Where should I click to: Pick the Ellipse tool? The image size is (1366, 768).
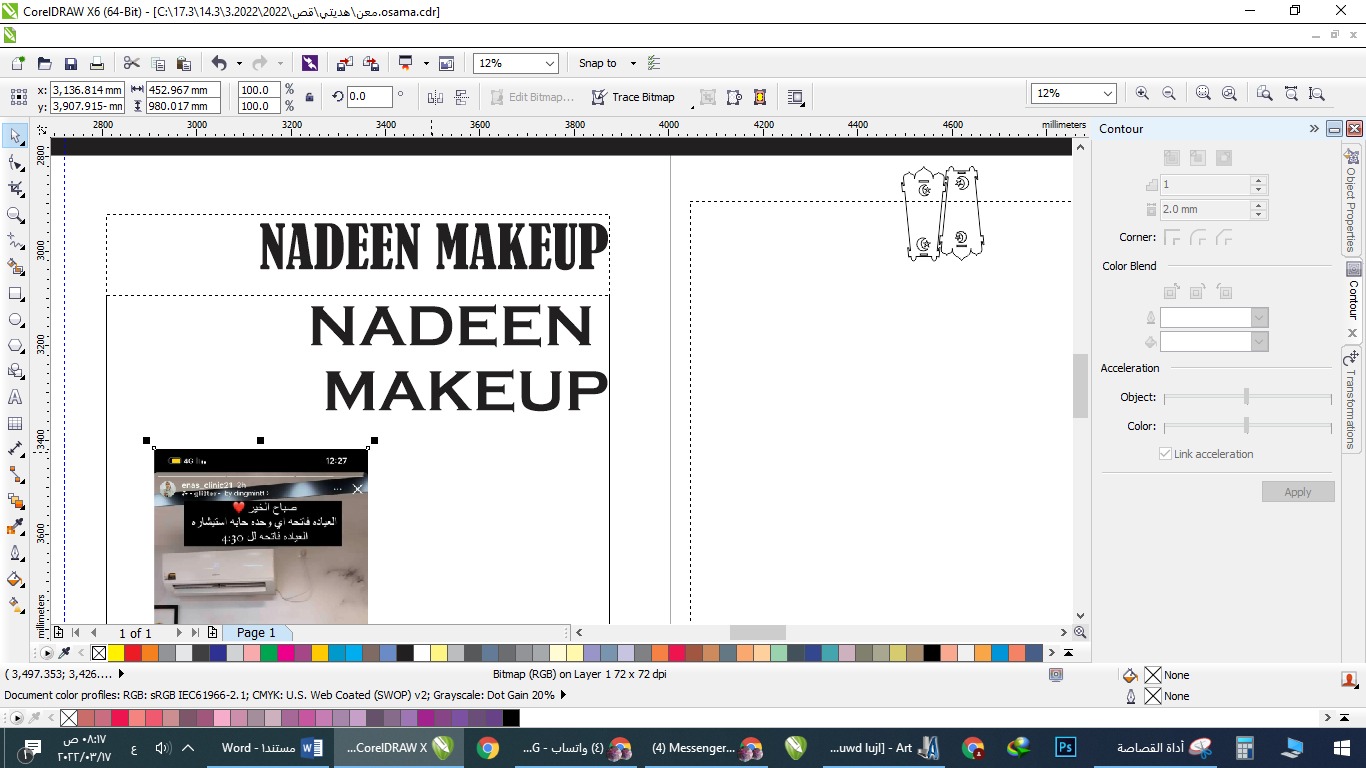click(15, 320)
